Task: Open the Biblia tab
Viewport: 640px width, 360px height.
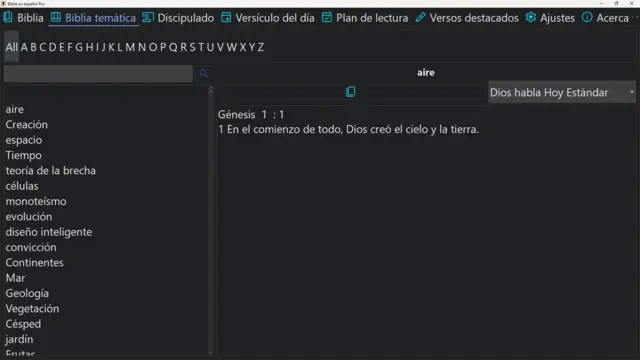Action: pos(23,18)
